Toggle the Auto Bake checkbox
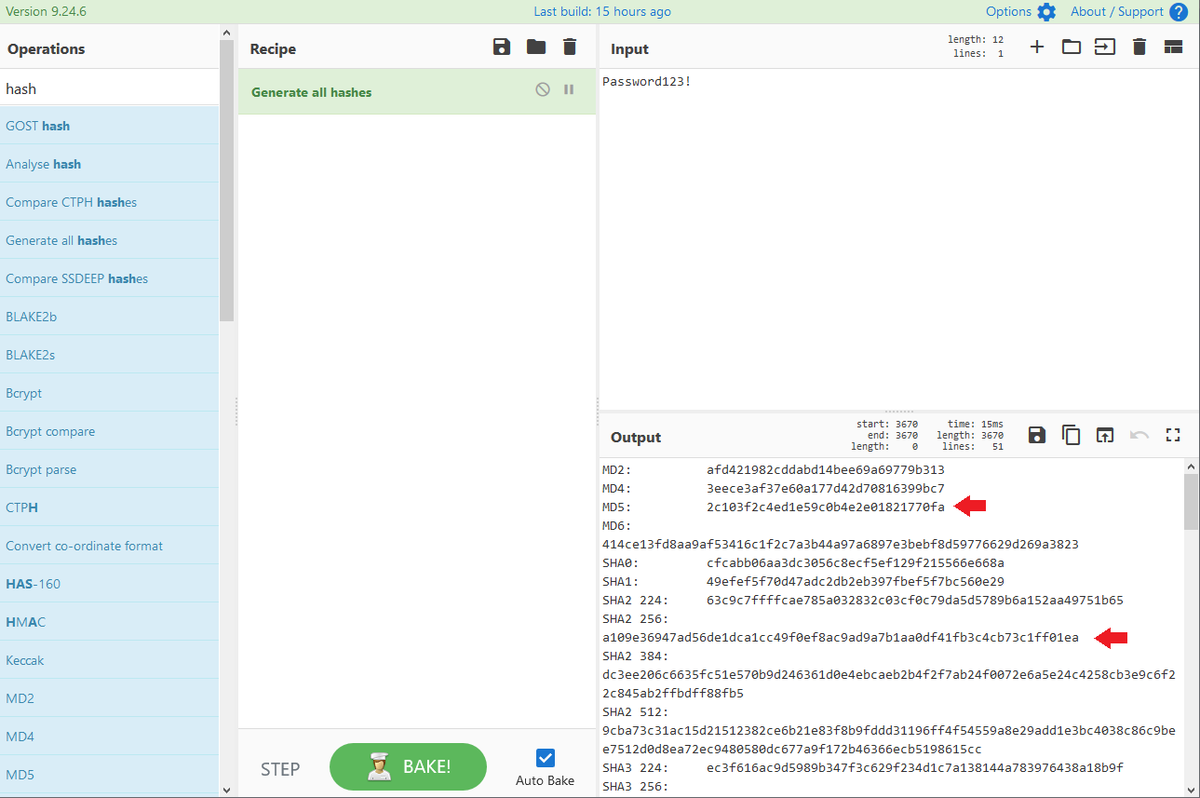Image resolution: width=1200 pixels, height=798 pixels. (545, 758)
